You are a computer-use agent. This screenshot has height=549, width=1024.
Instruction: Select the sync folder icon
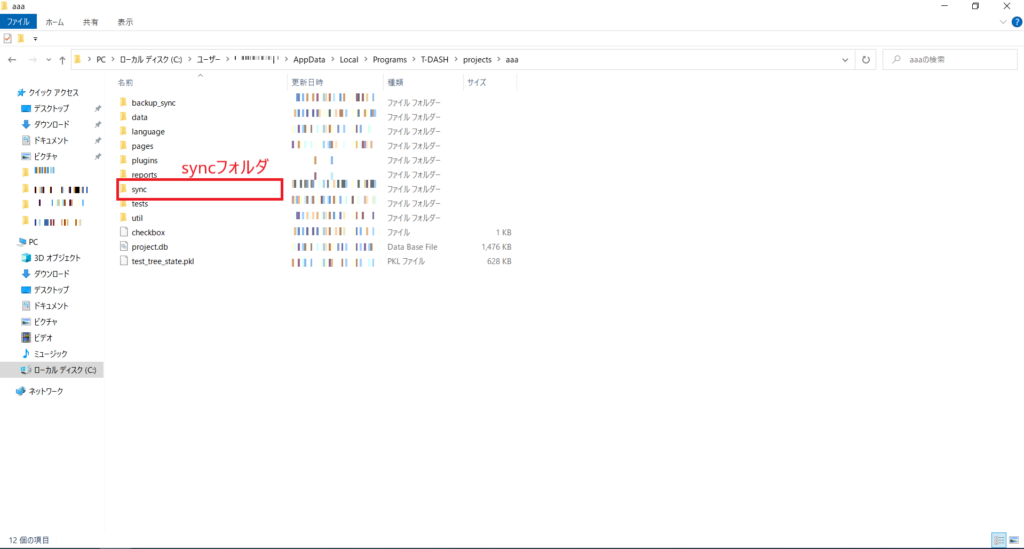124,189
